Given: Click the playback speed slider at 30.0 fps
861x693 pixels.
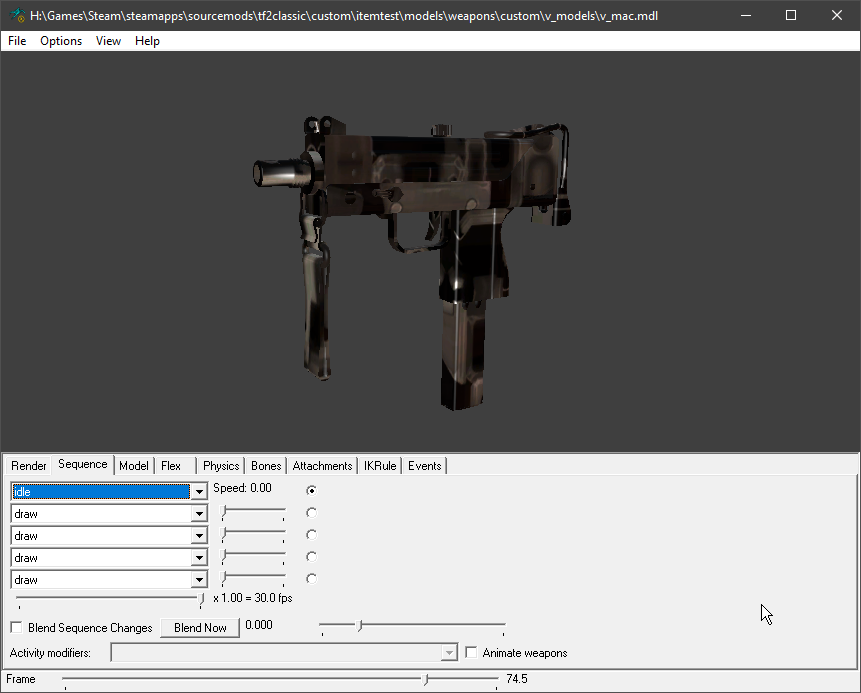Looking at the screenshot, I should coord(110,600).
